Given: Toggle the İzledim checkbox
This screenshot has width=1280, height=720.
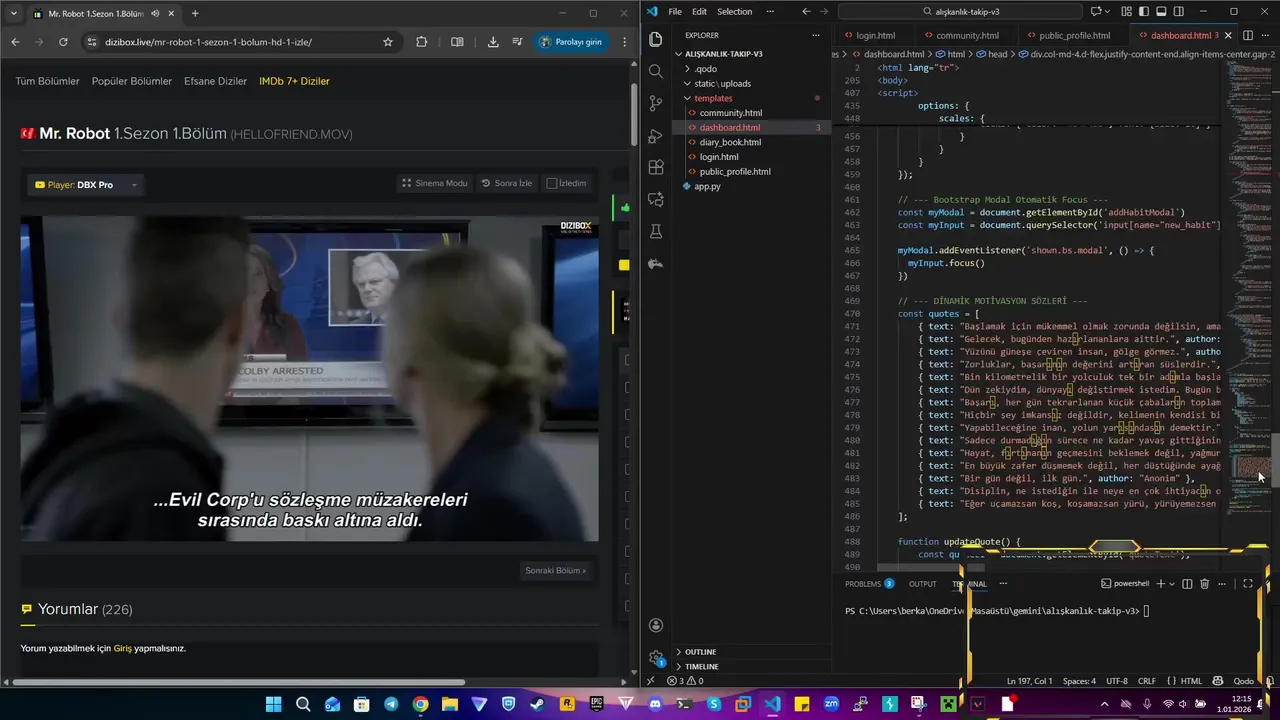Looking at the screenshot, I should pos(552,183).
